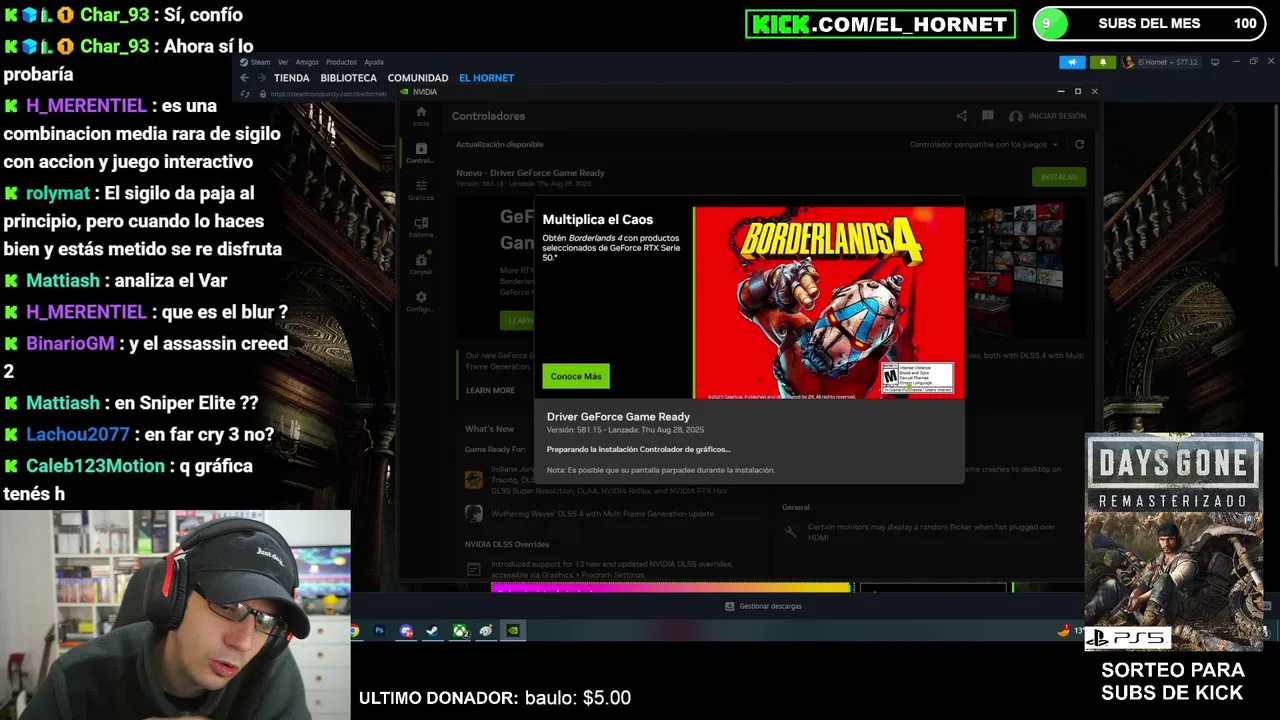Click Steam Big Picture monitor icon
The height and width of the screenshot is (720, 1280).
(1215, 62)
